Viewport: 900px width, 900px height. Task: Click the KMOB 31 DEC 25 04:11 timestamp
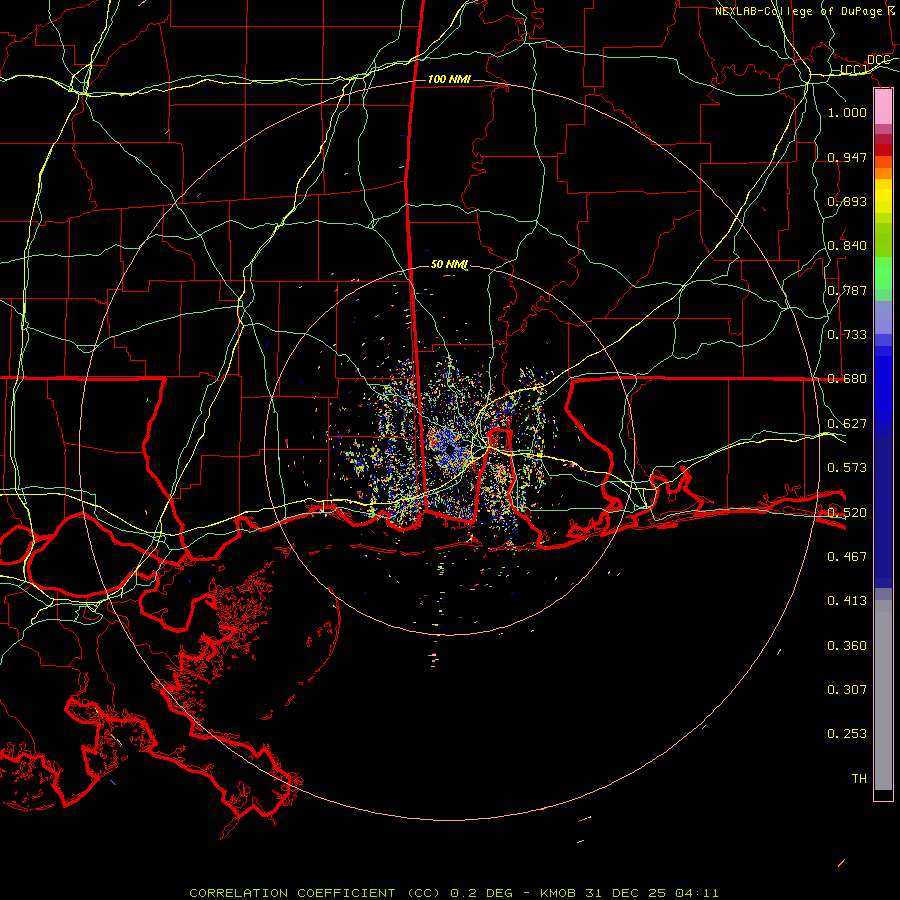(629, 893)
